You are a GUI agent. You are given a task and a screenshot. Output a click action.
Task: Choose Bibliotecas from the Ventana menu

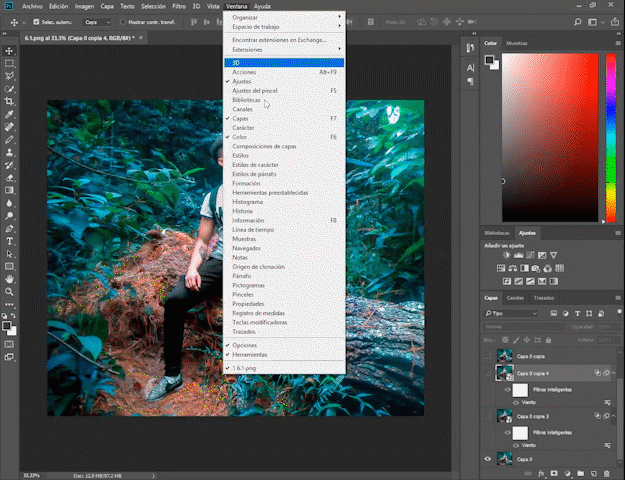tap(247, 99)
